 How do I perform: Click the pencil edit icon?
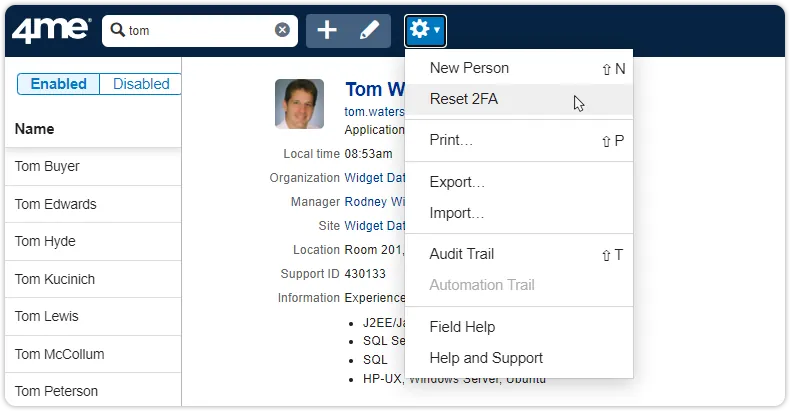pyautogui.click(x=369, y=30)
